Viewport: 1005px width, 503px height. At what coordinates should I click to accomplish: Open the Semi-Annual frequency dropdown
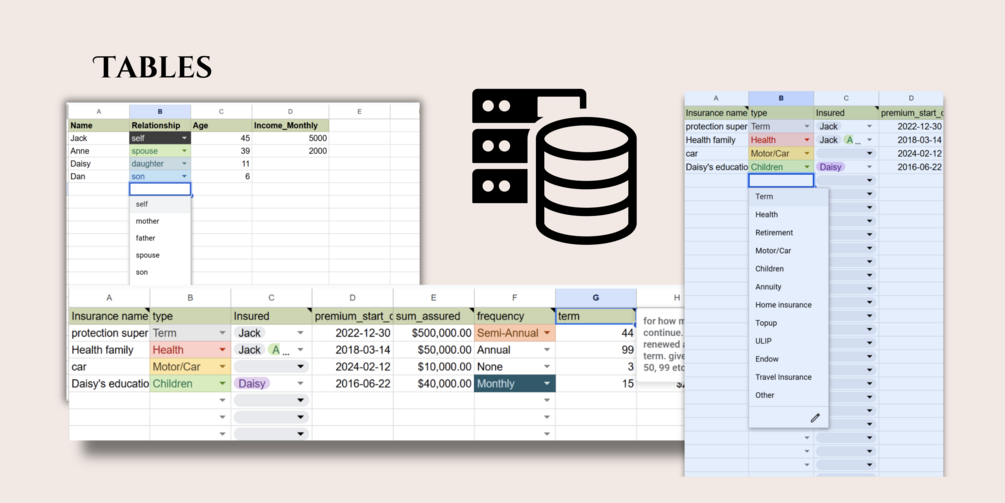(x=547, y=333)
